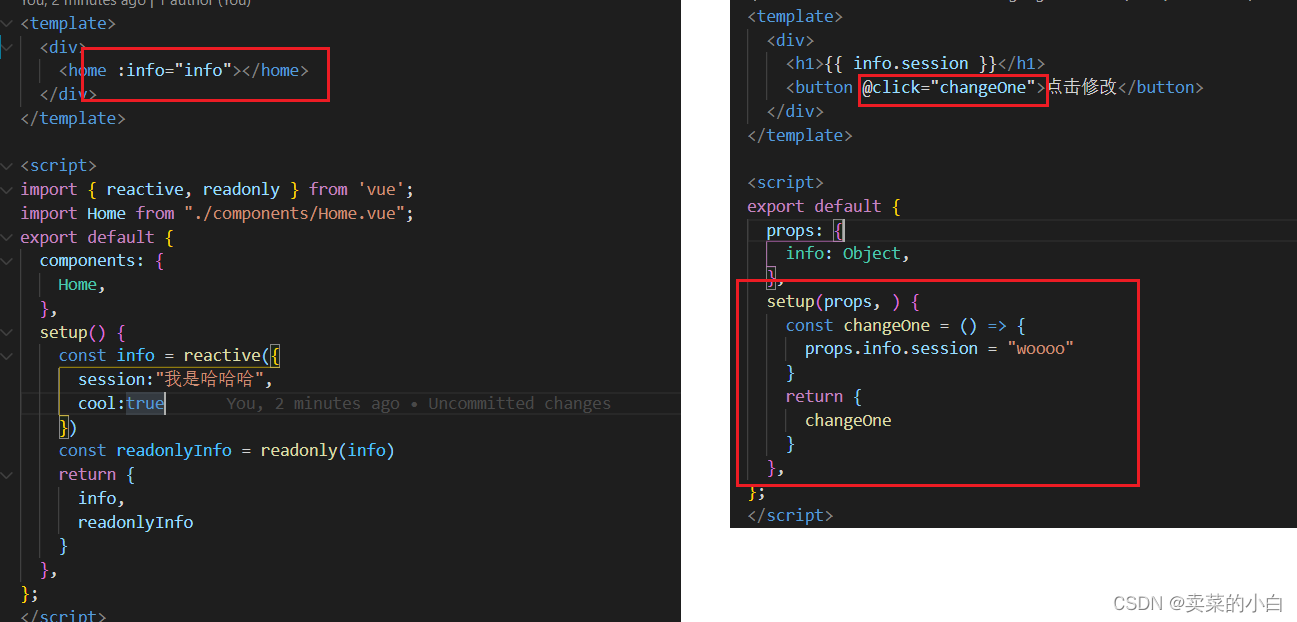Select the "./components/Home.vue" import path string
The image size is (1297, 622).
[294, 213]
